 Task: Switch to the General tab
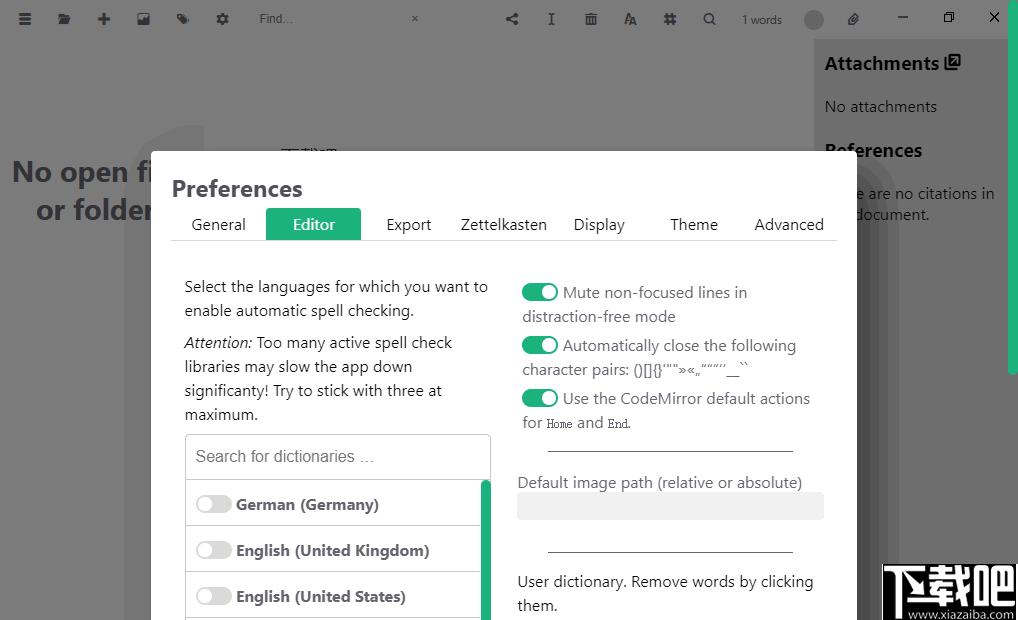(x=218, y=225)
